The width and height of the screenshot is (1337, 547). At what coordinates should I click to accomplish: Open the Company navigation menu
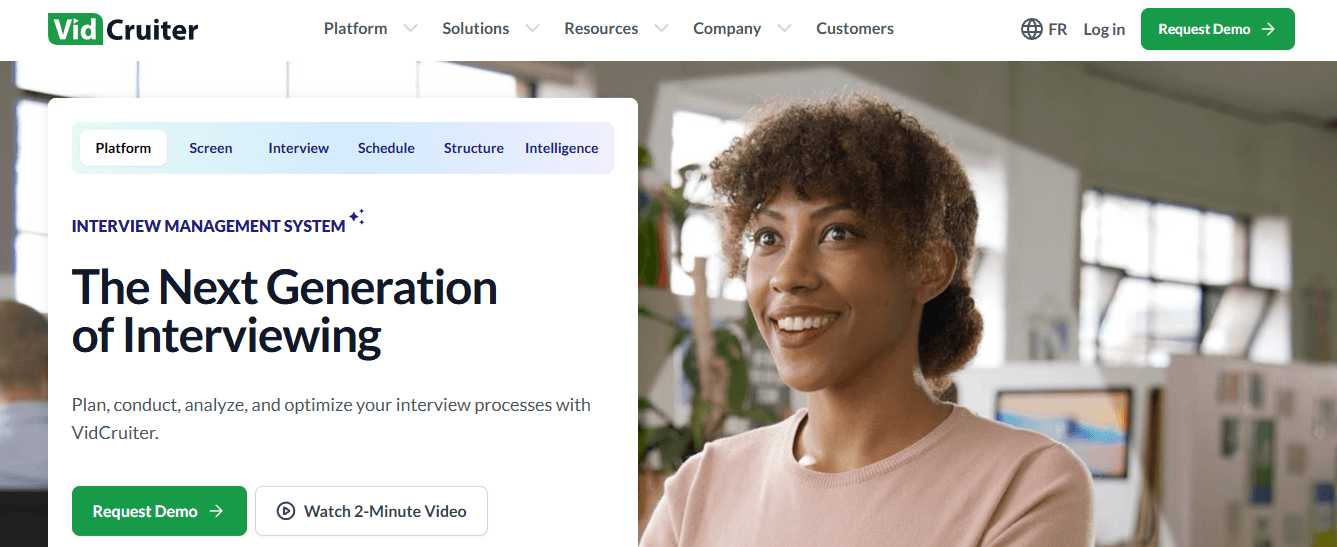point(727,28)
